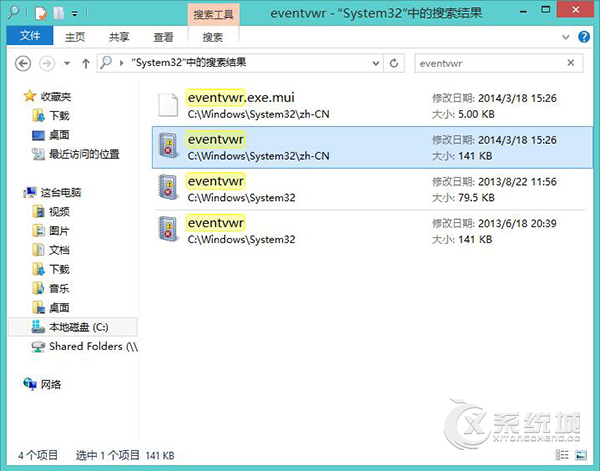Image resolution: width=600 pixels, height=471 pixels.
Task: Click the address bar search results path
Action: [189, 62]
